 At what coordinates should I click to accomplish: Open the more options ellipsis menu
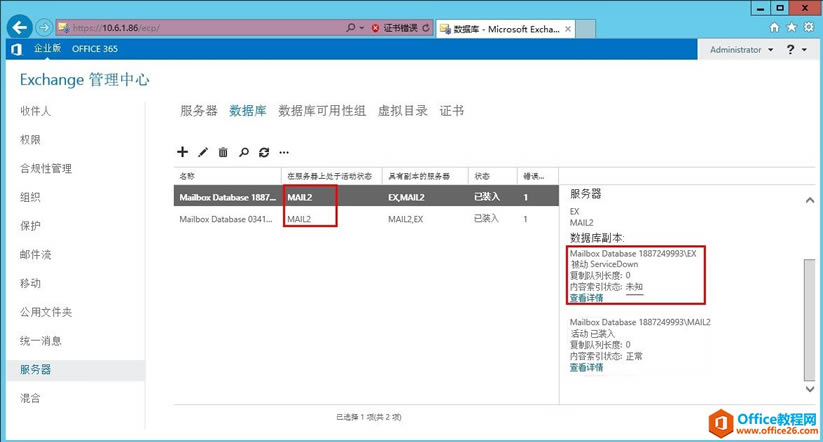point(285,152)
